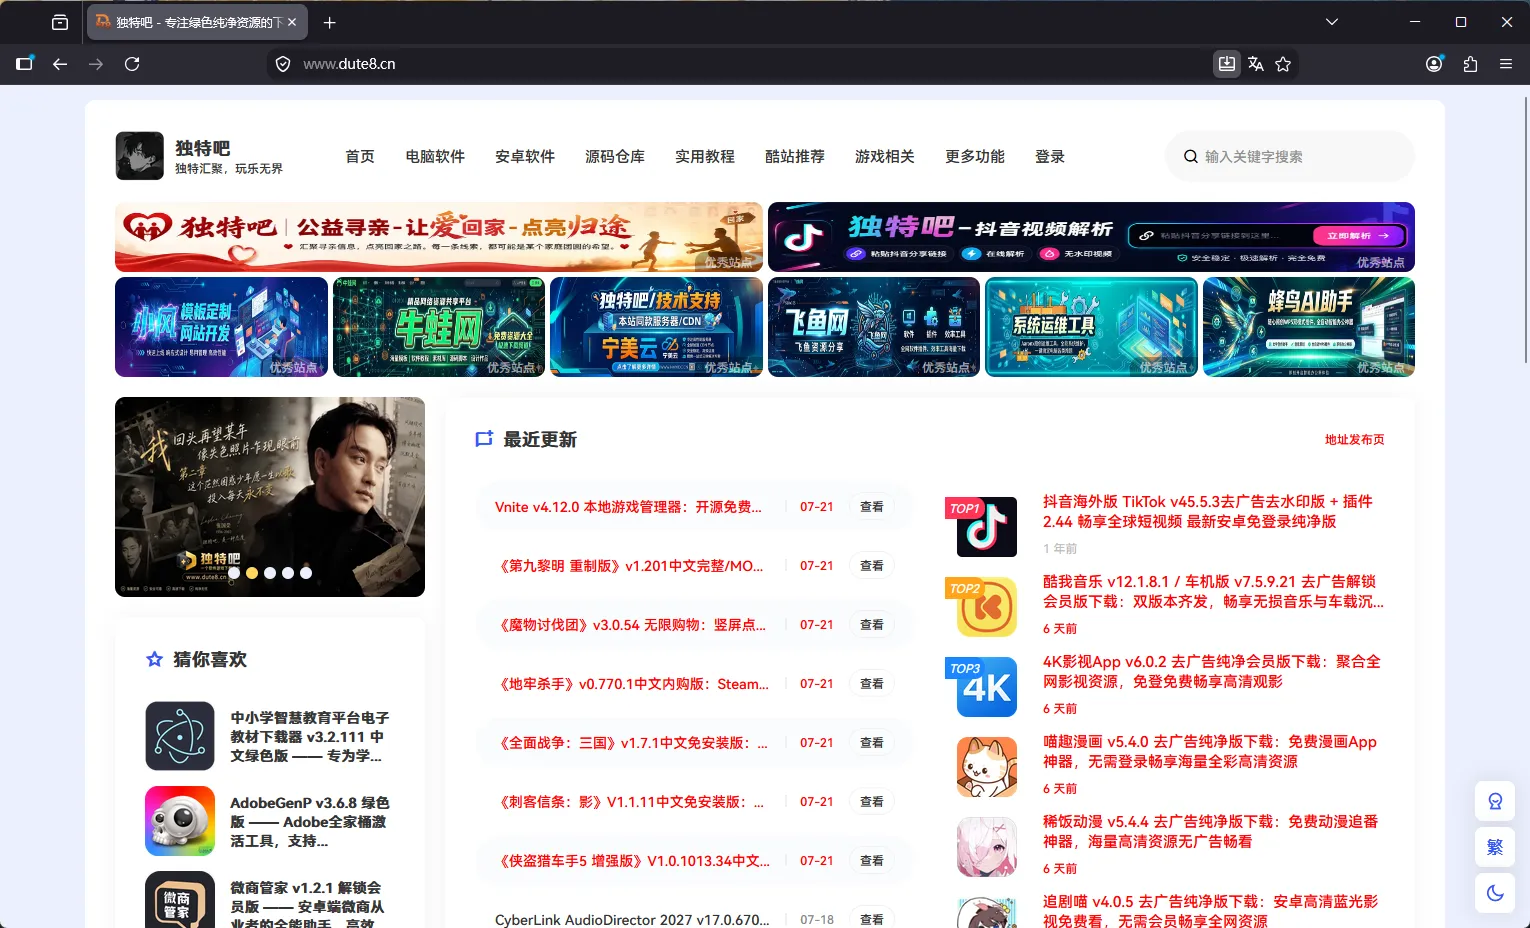Click the 酷我音乐 app icon TOP2
1530x928 pixels.
tap(986, 607)
